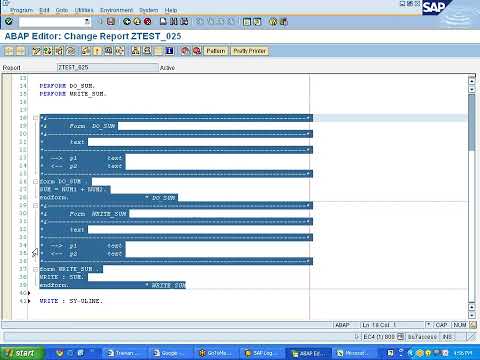Click the green Back arrow icon
The width and height of the screenshot is (480, 360).
(x=127, y=22)
